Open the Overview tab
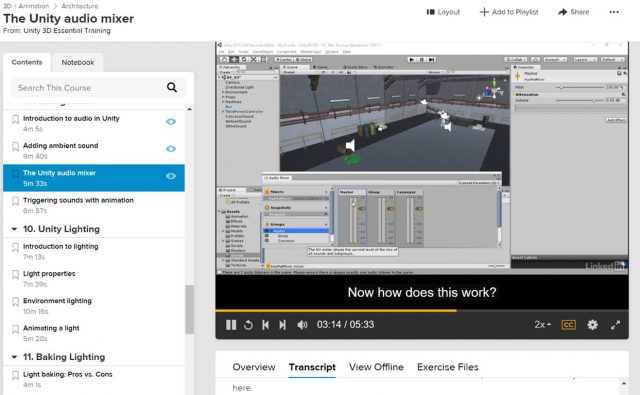 click(254, 367)
